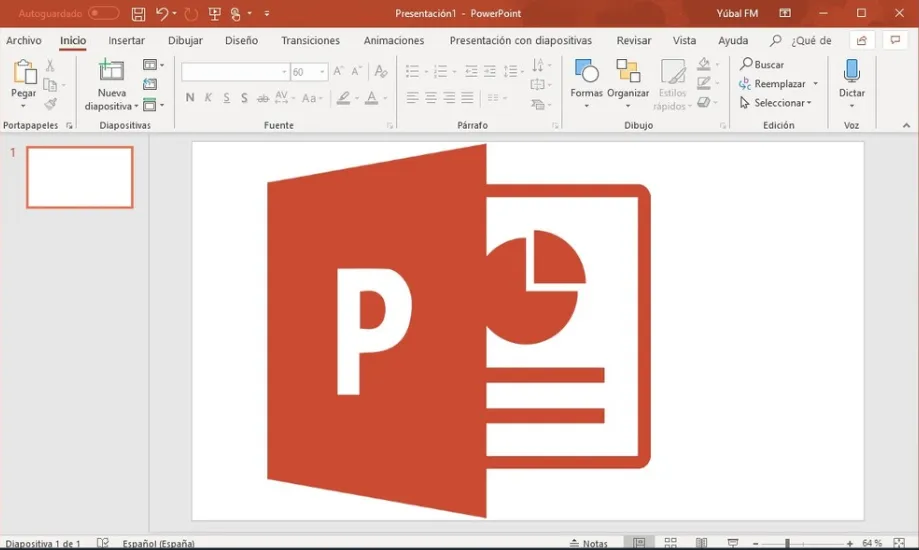919x550 pixels.
Task: Click the Pegar paste icon
Action: (x=24, y=72)
